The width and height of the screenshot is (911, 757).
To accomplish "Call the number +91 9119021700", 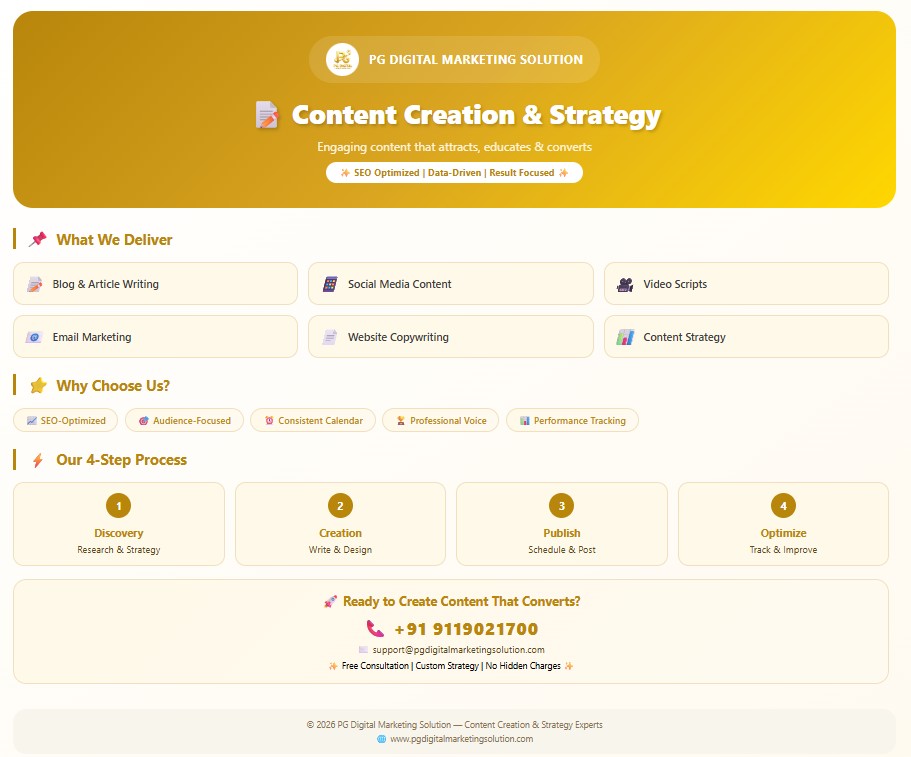I will coord(466,629).
